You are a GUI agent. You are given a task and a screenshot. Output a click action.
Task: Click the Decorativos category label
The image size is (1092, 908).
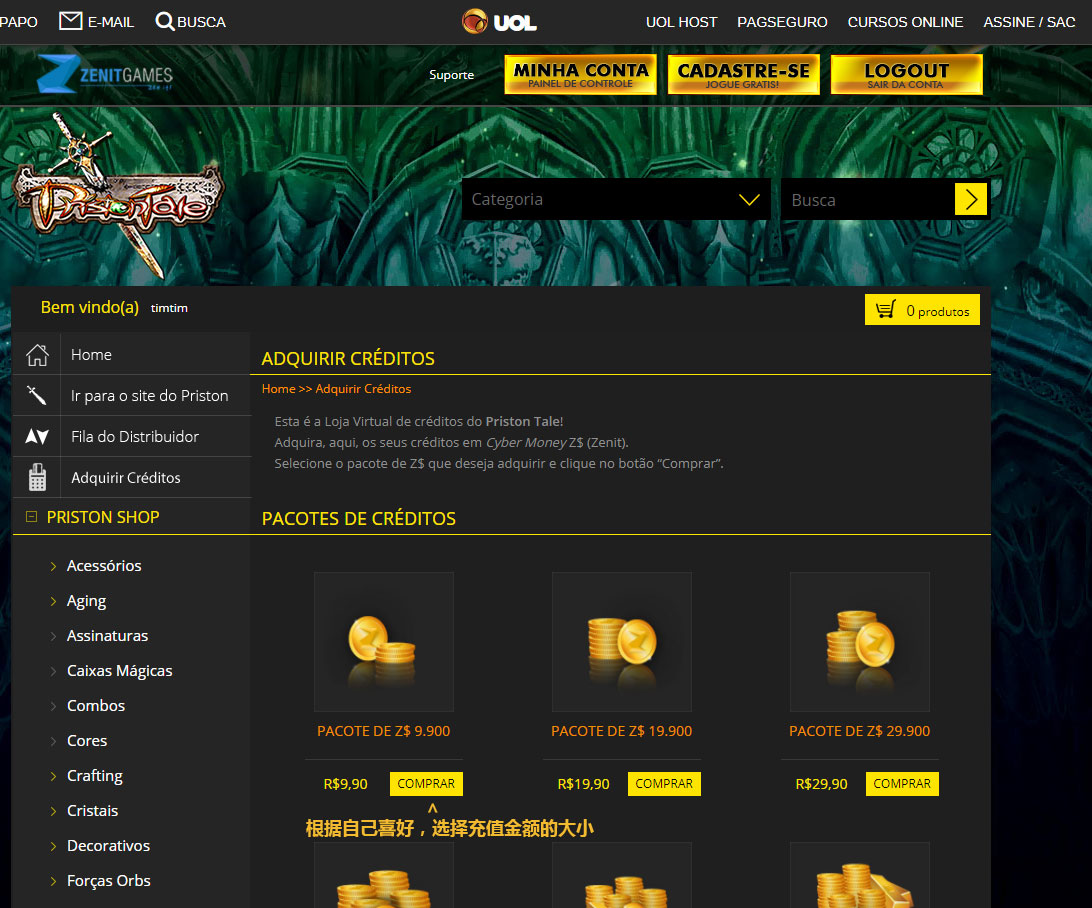click(109, 846)
